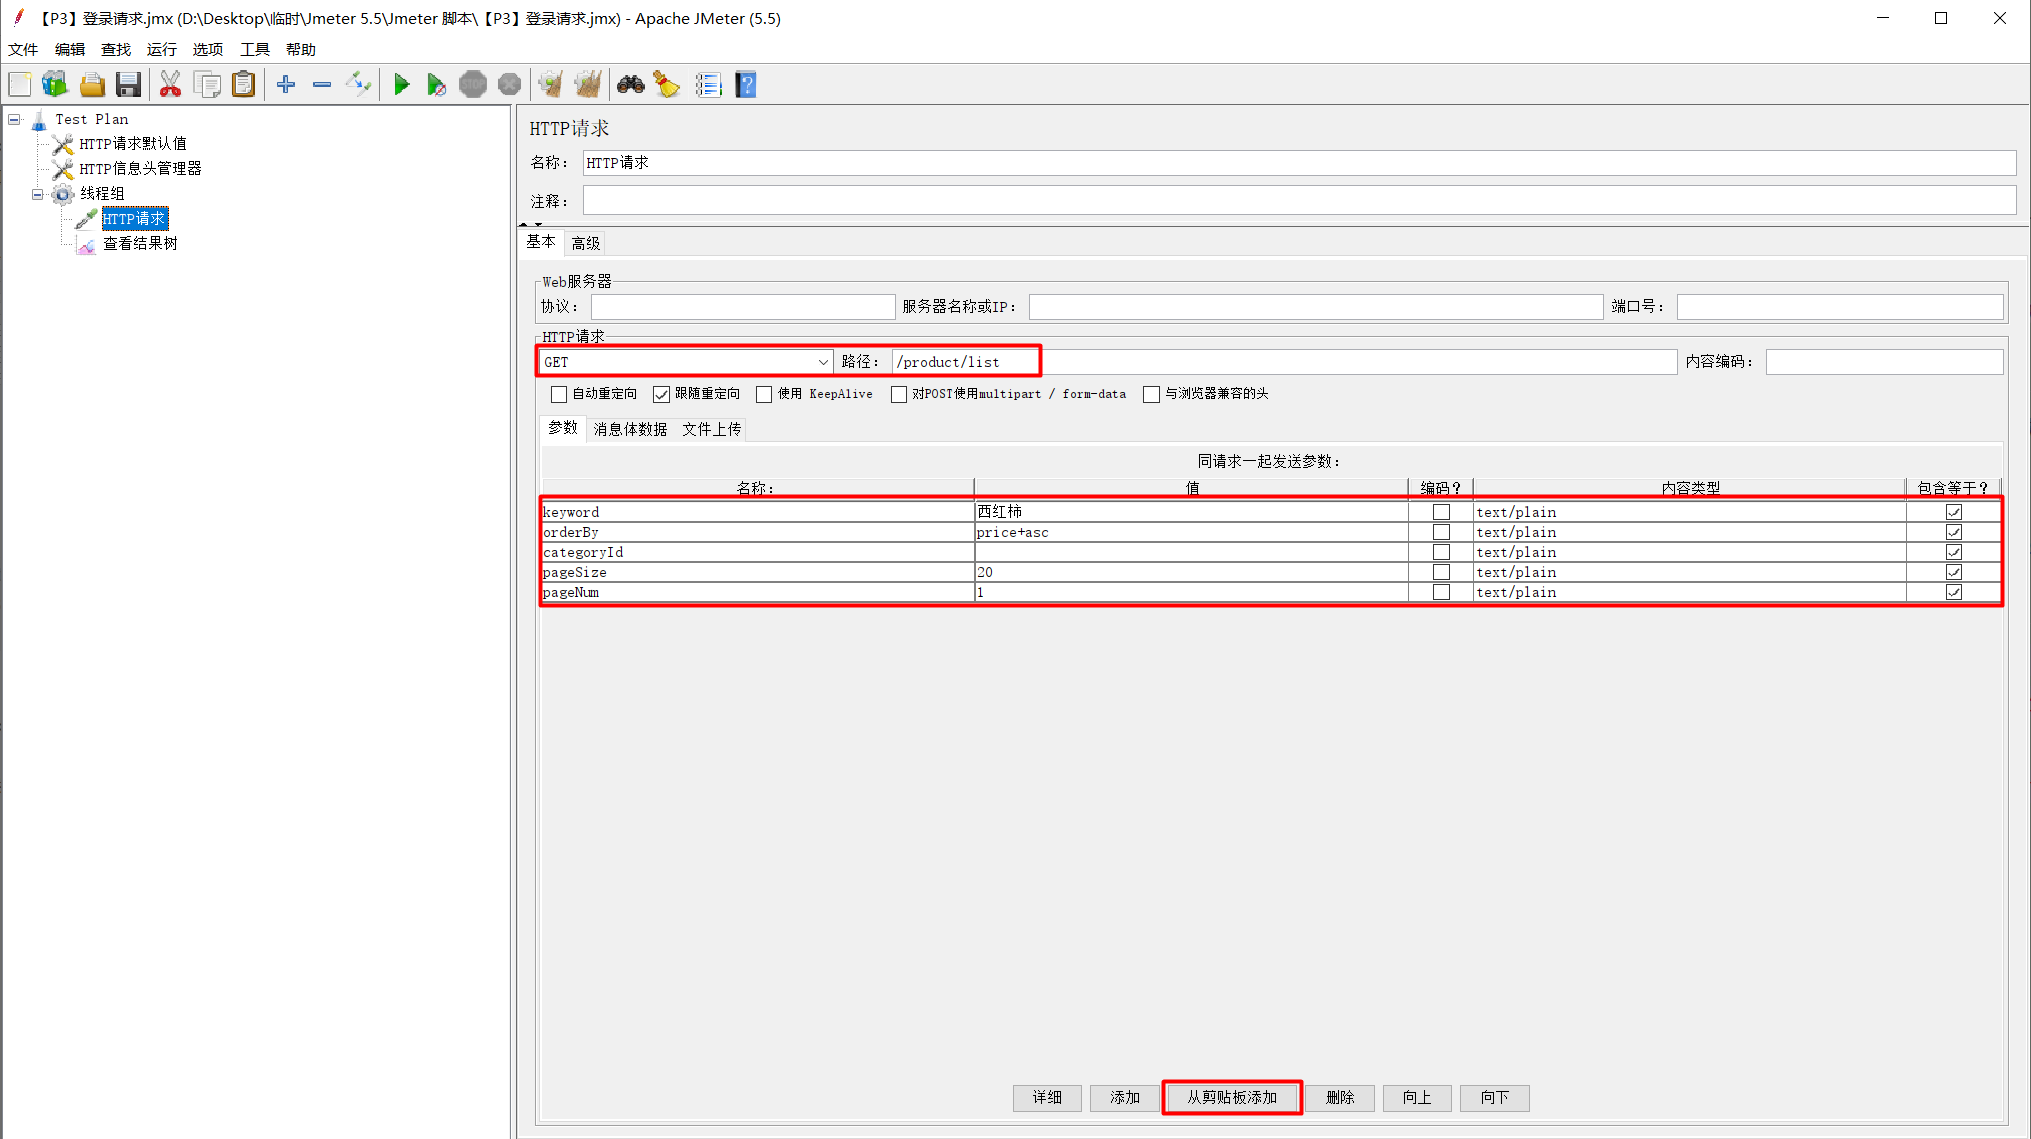Image resolution: width=2031 pixels, height=1139 pixels.
Task: Click the 端口号 input field
Action: [x=1840, y=307]
